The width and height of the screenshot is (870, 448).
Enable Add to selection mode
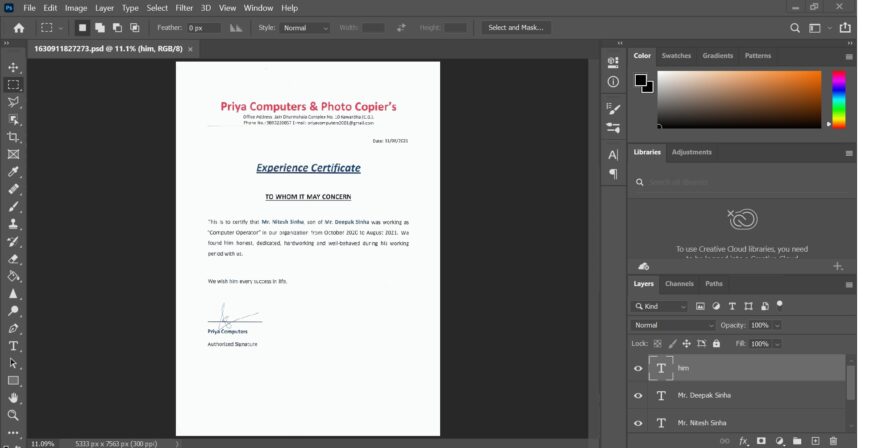[100, 28]
